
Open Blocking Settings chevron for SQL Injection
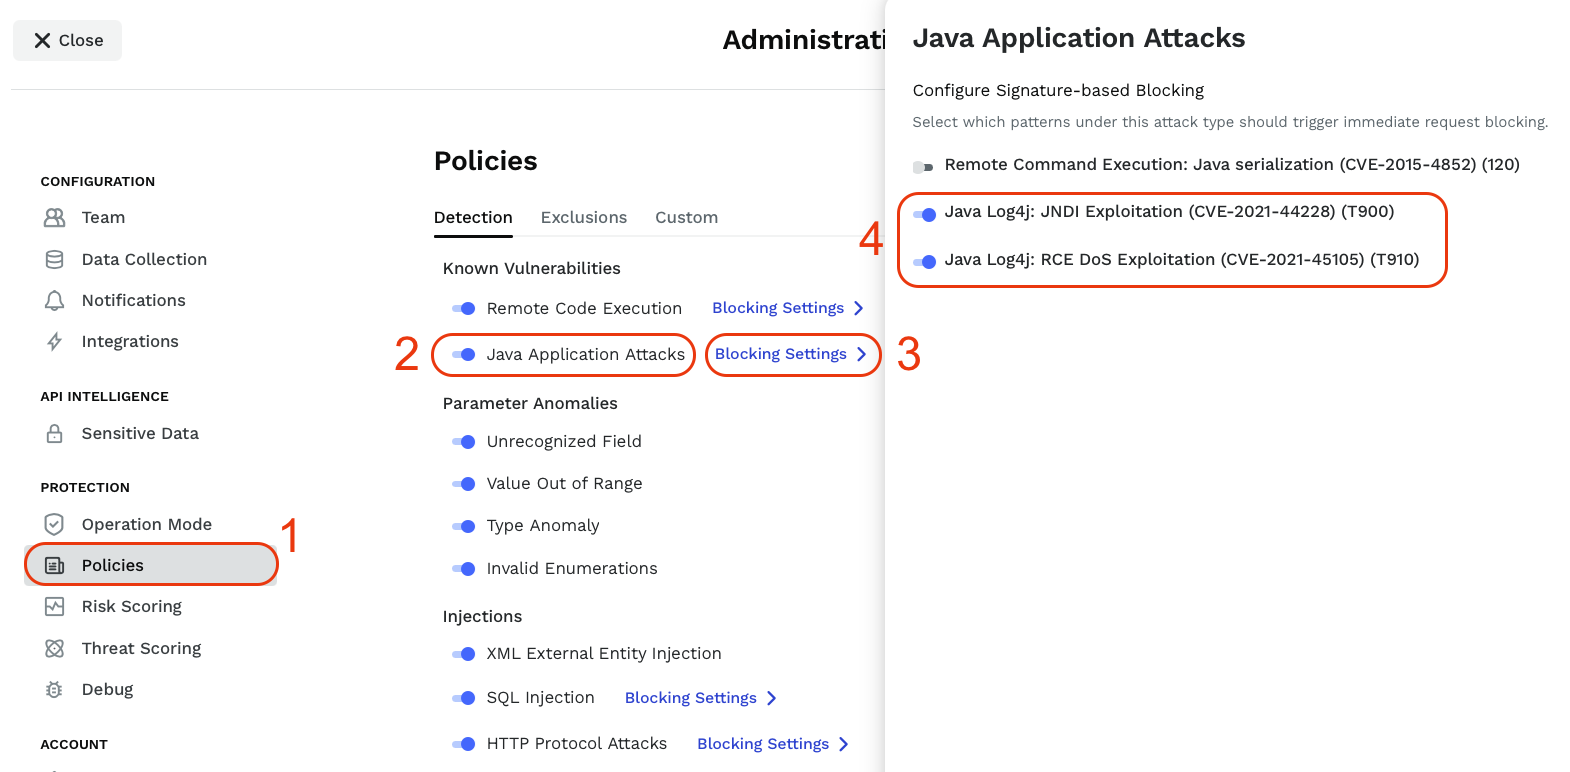771,698
